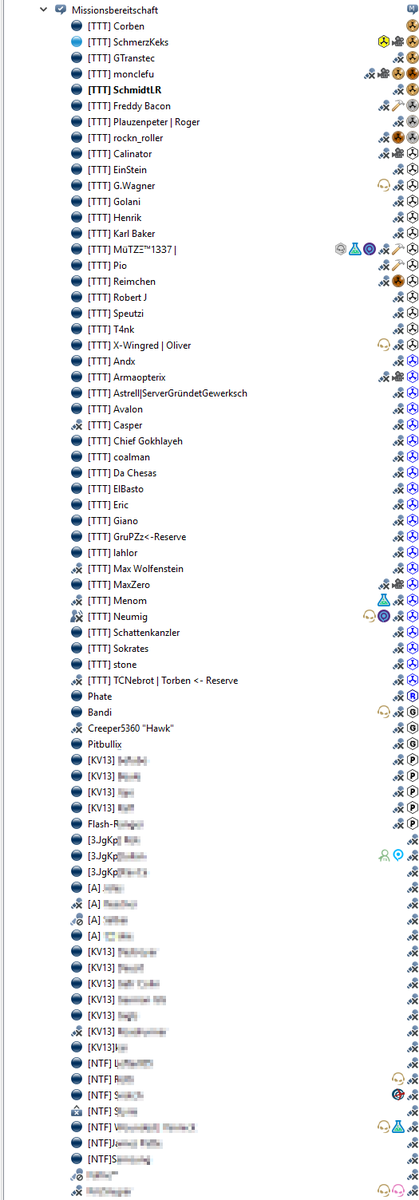This screenshot has height=1200, width=419.
Task: Click the hammer icon on Freddy Bacon row
Action: [397, 106]
